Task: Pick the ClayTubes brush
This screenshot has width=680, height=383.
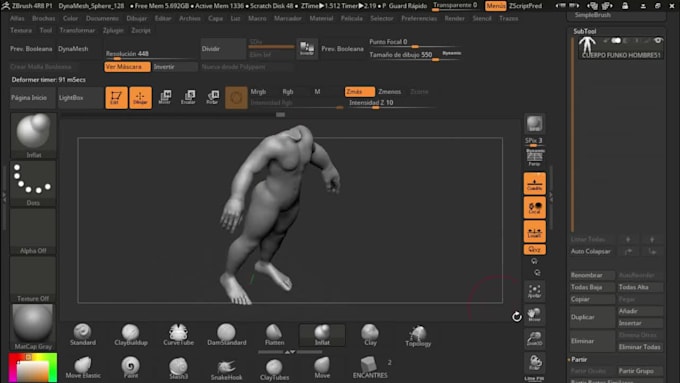Action: (274, 369)
